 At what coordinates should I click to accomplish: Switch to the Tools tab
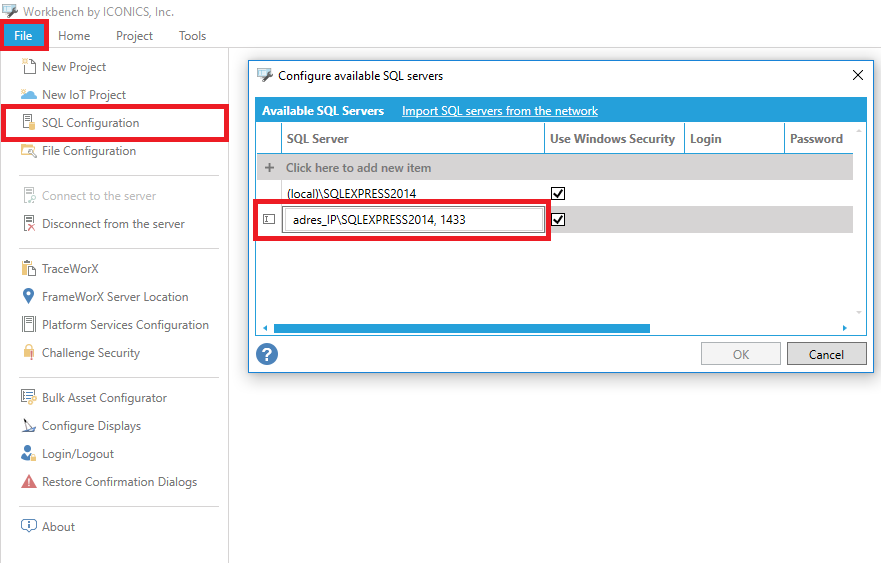point(193,35)
